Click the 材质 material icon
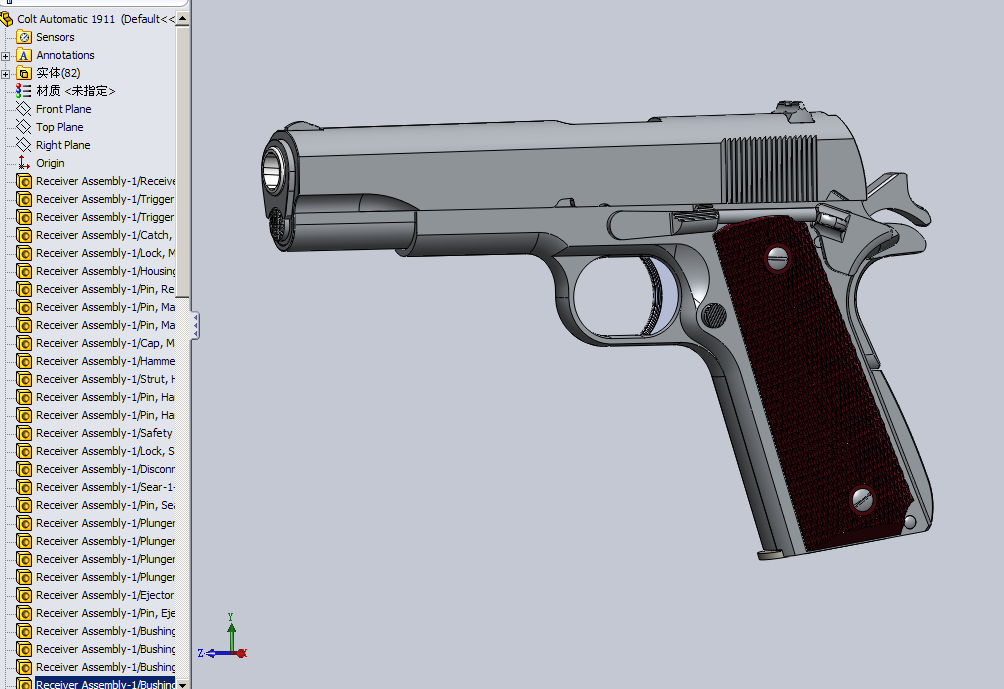 24,91
